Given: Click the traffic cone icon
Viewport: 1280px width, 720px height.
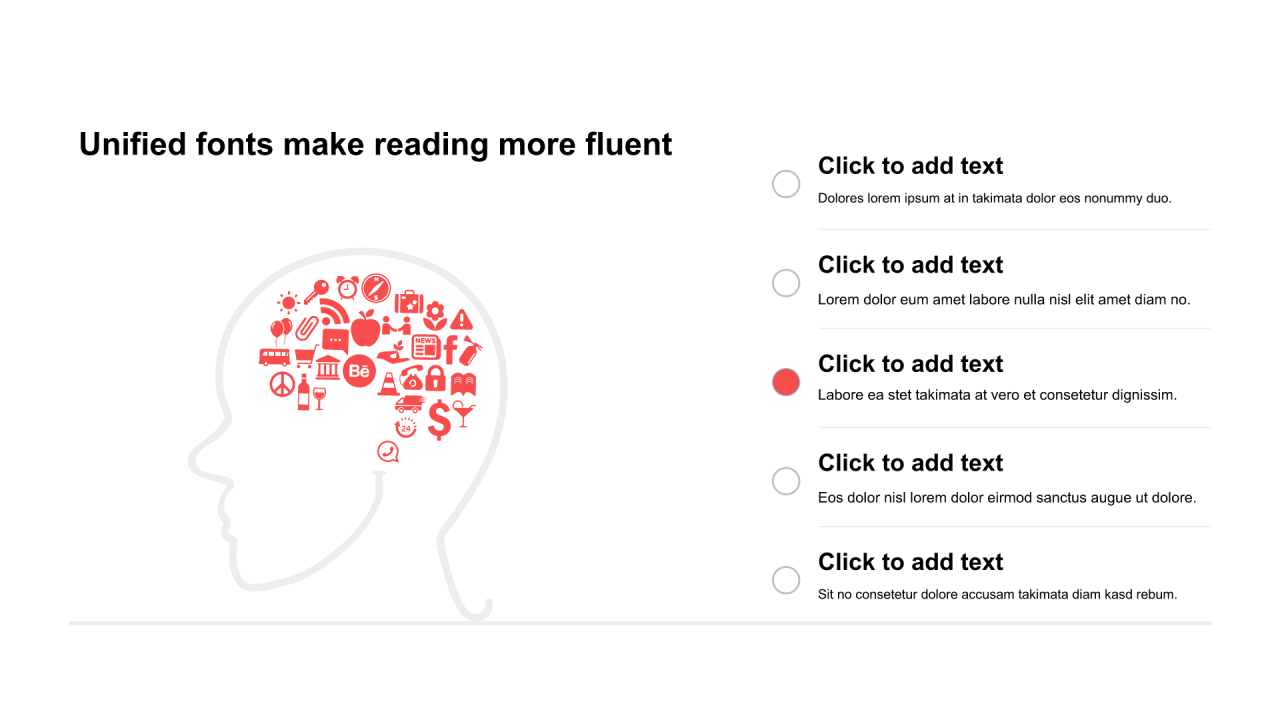Looking at the screenshot, I should click(x=388, y=382).
